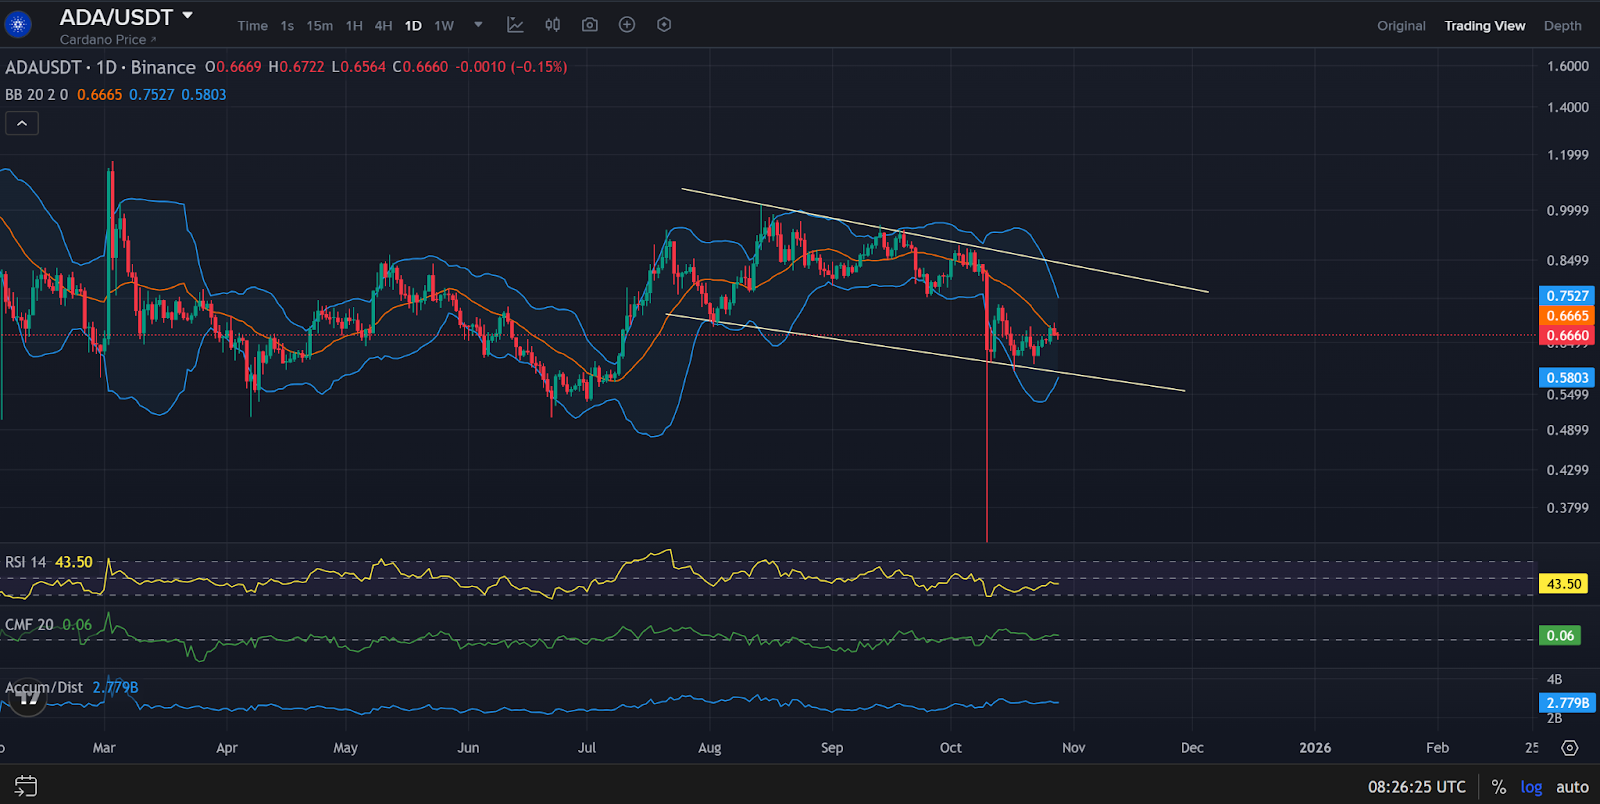This screenshot has height=804, width=1600.
Task: Open the Cardano Price link
Action: click(107, 40)
